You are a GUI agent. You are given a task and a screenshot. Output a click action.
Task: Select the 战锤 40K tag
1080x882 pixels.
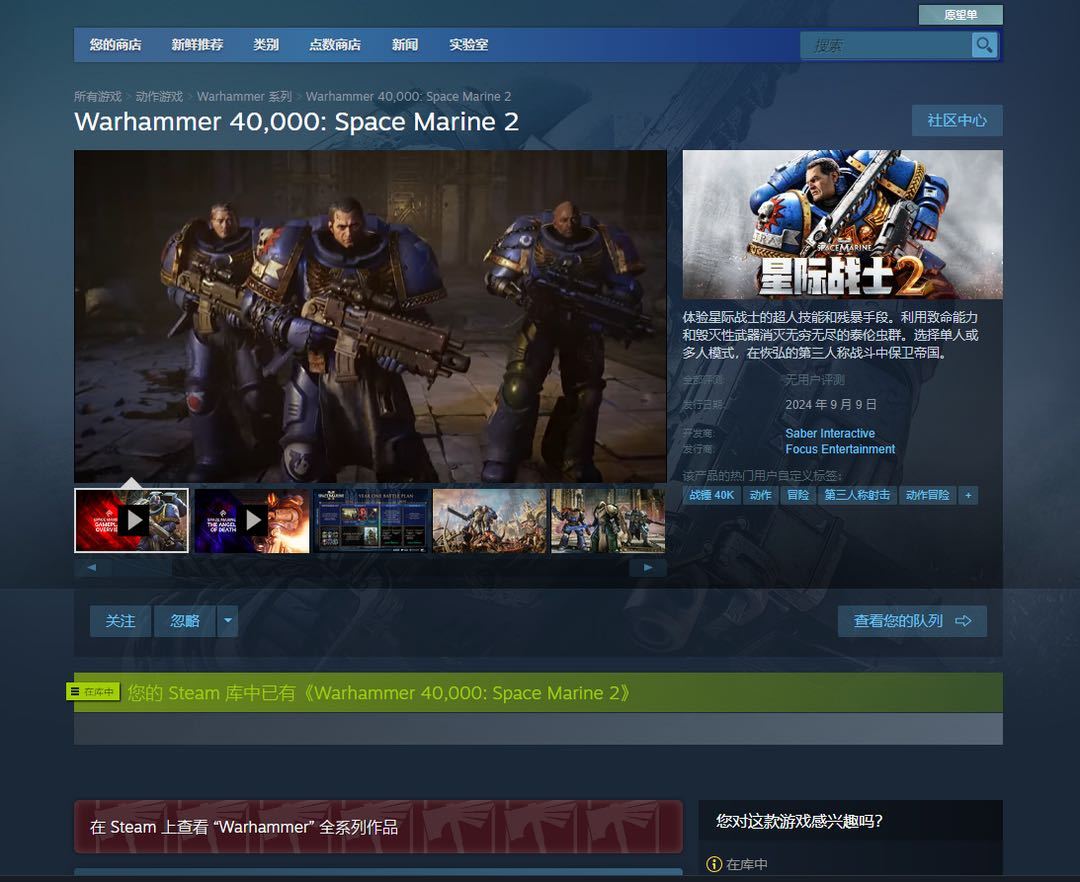coord(712,495)
